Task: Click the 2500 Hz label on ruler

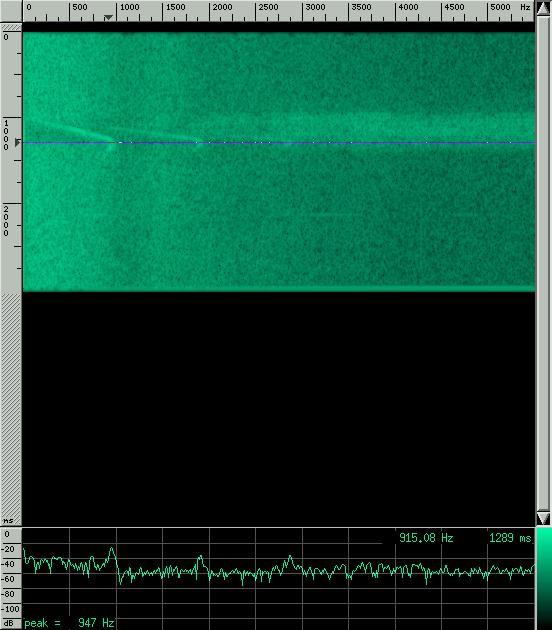Action: click(x=268, y=7)
